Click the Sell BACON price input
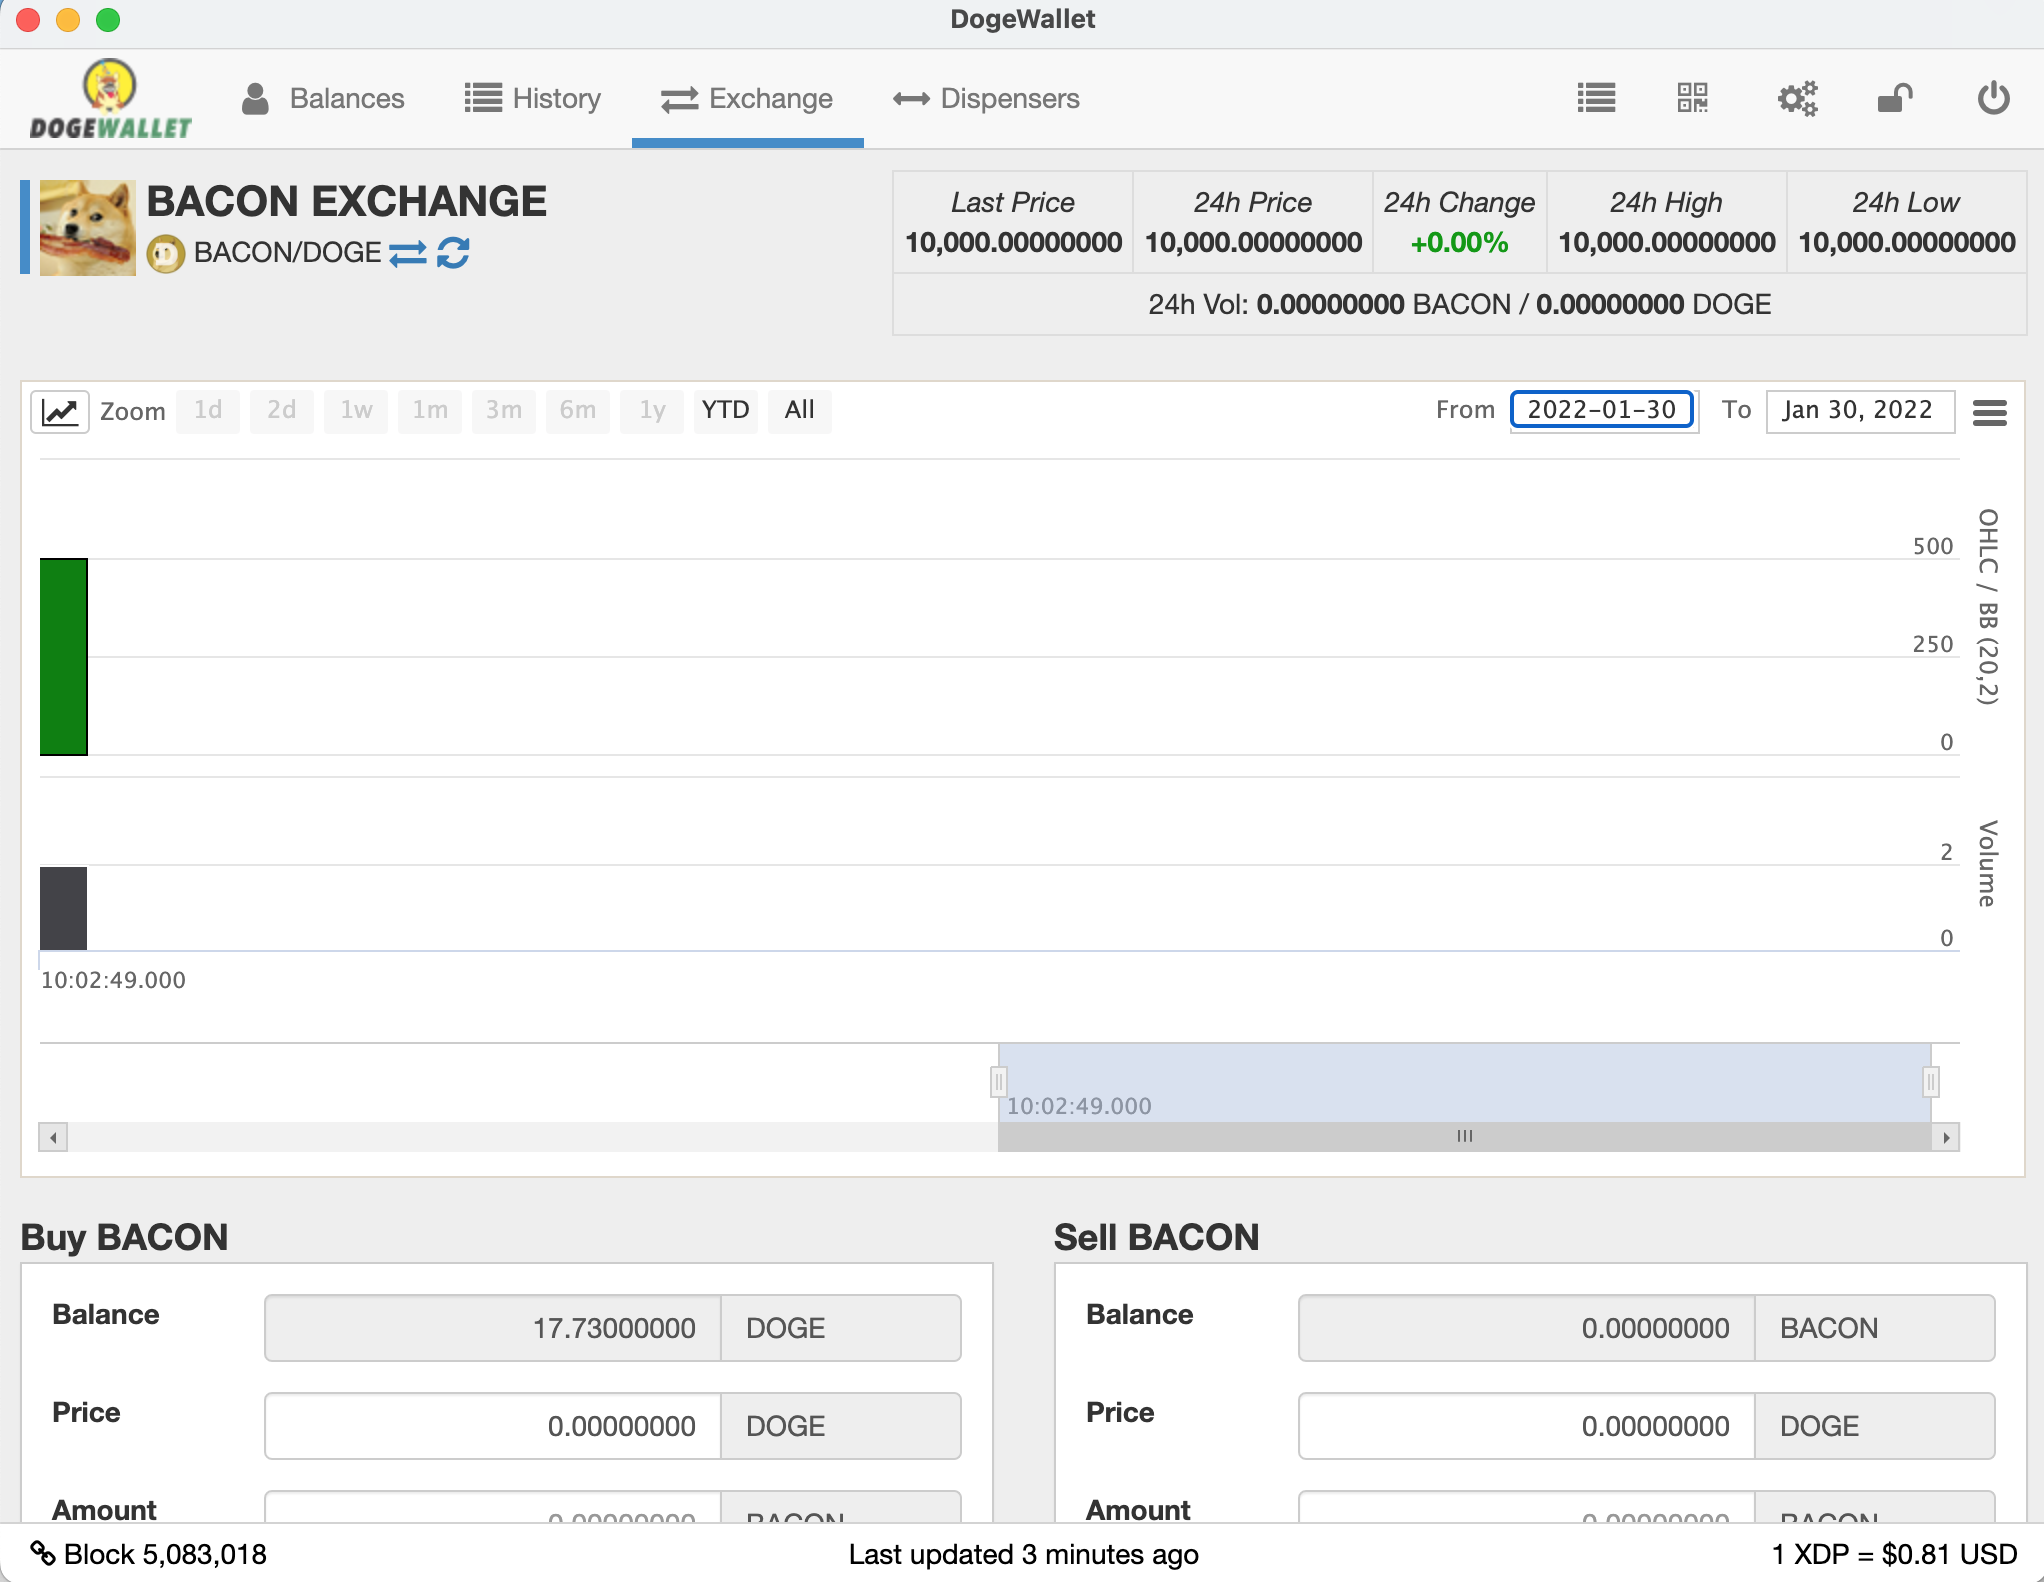Image resolution: width=2044 pixels, height=1582 pixels. pyautogui.click(x=1527, y=1426)
